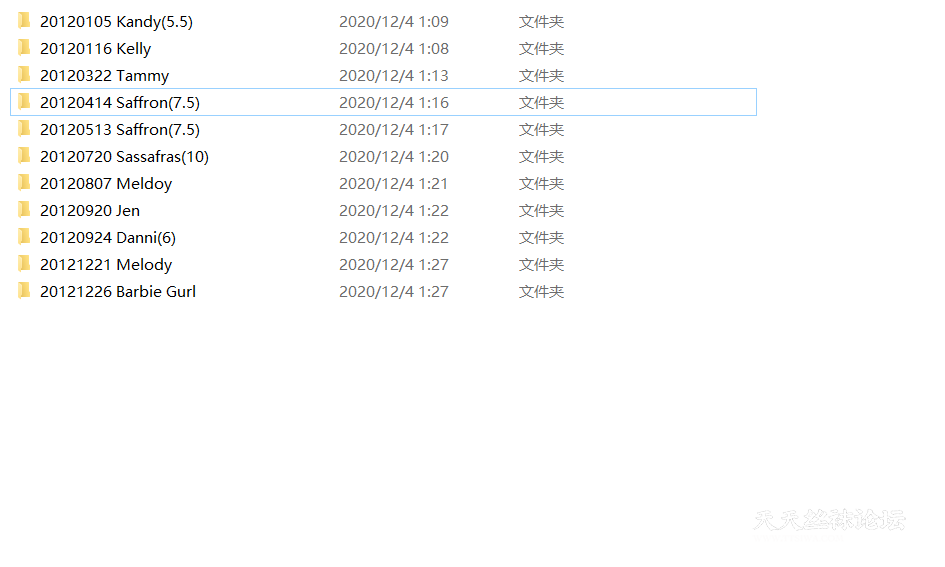
Task: Click the 20120720 Sassafras(10) folder name
Action: [124, 157]
